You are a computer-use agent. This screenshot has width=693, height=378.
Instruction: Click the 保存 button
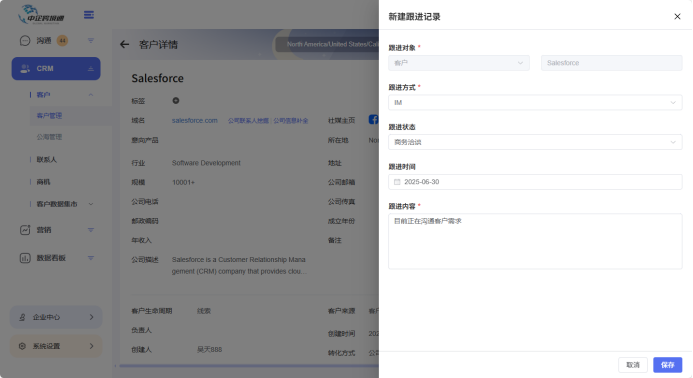coord(667,365)
